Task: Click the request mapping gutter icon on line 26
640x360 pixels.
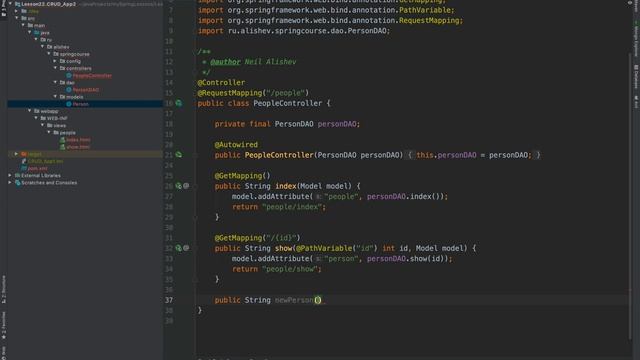Action: [186, 186]
